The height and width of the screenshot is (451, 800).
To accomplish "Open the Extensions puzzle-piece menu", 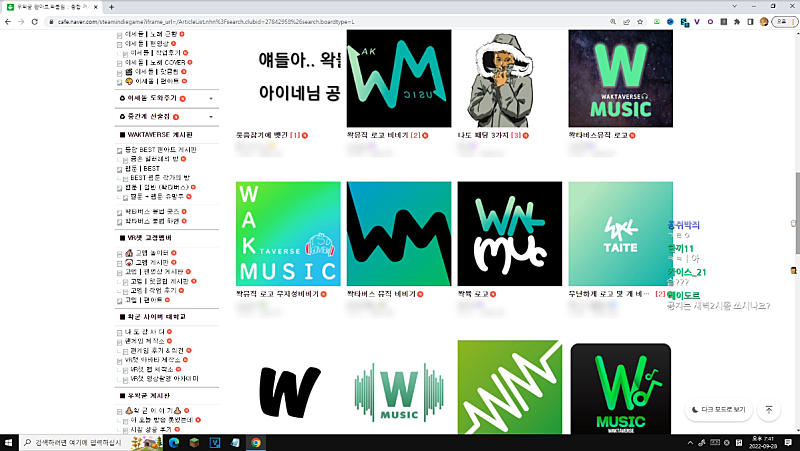I will [737, 22].
